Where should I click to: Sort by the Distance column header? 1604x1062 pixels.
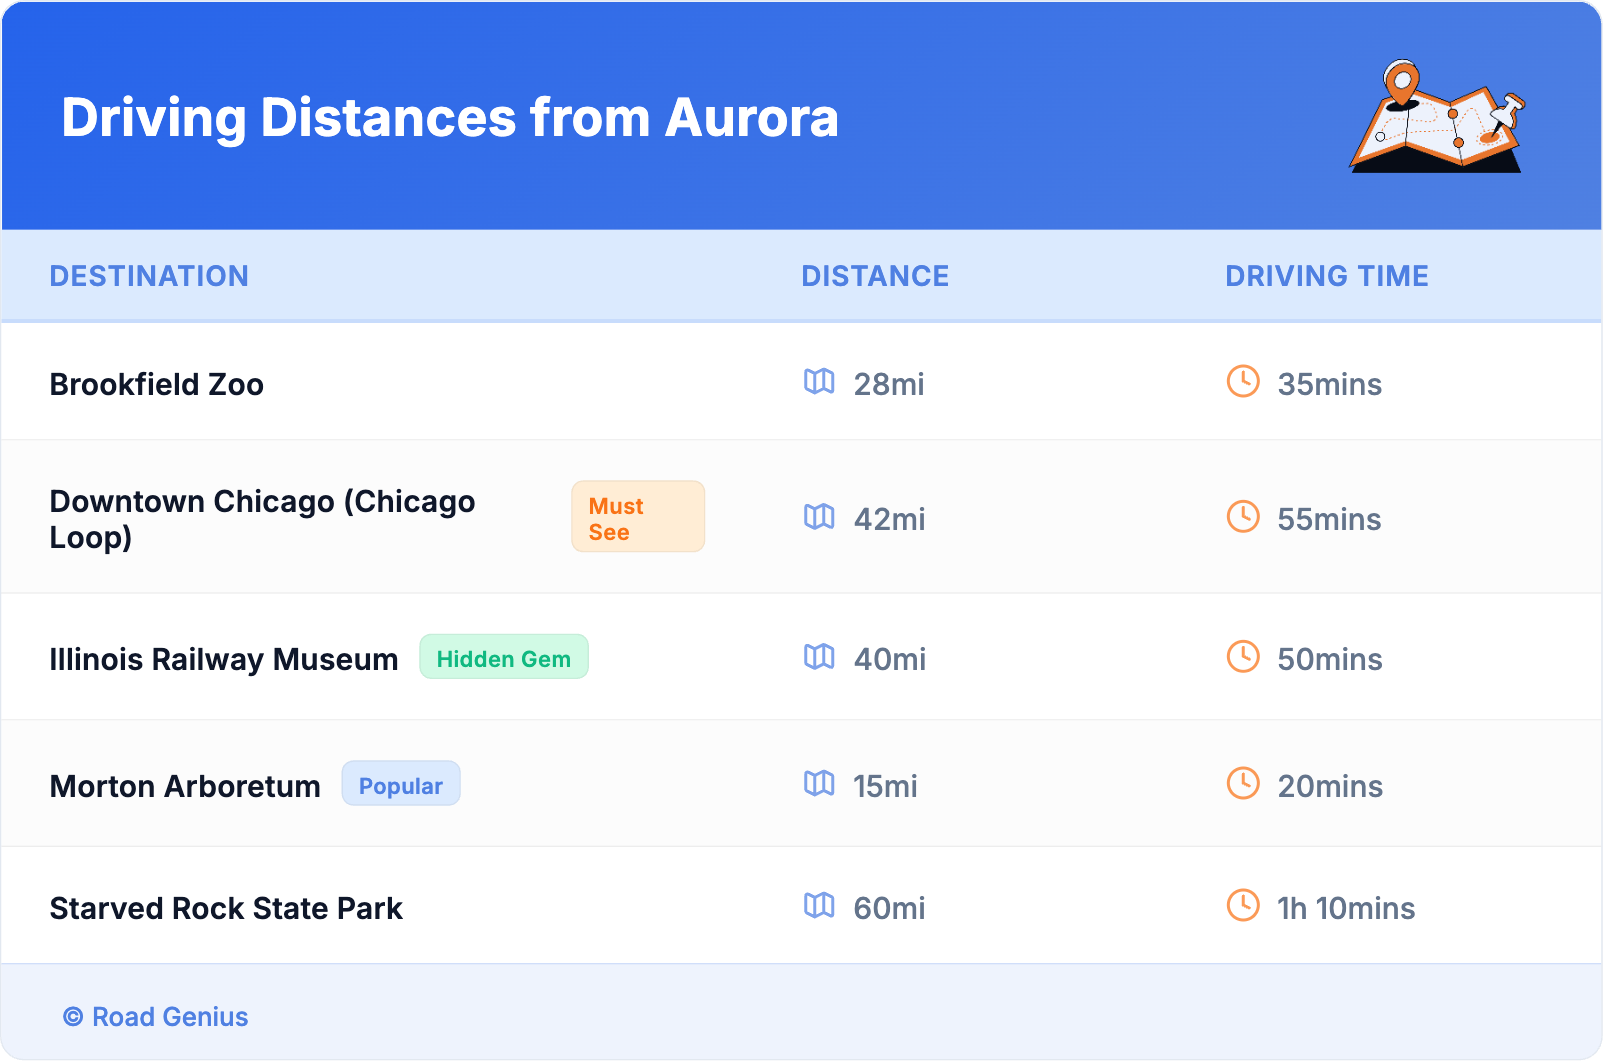tap(875, 276)
